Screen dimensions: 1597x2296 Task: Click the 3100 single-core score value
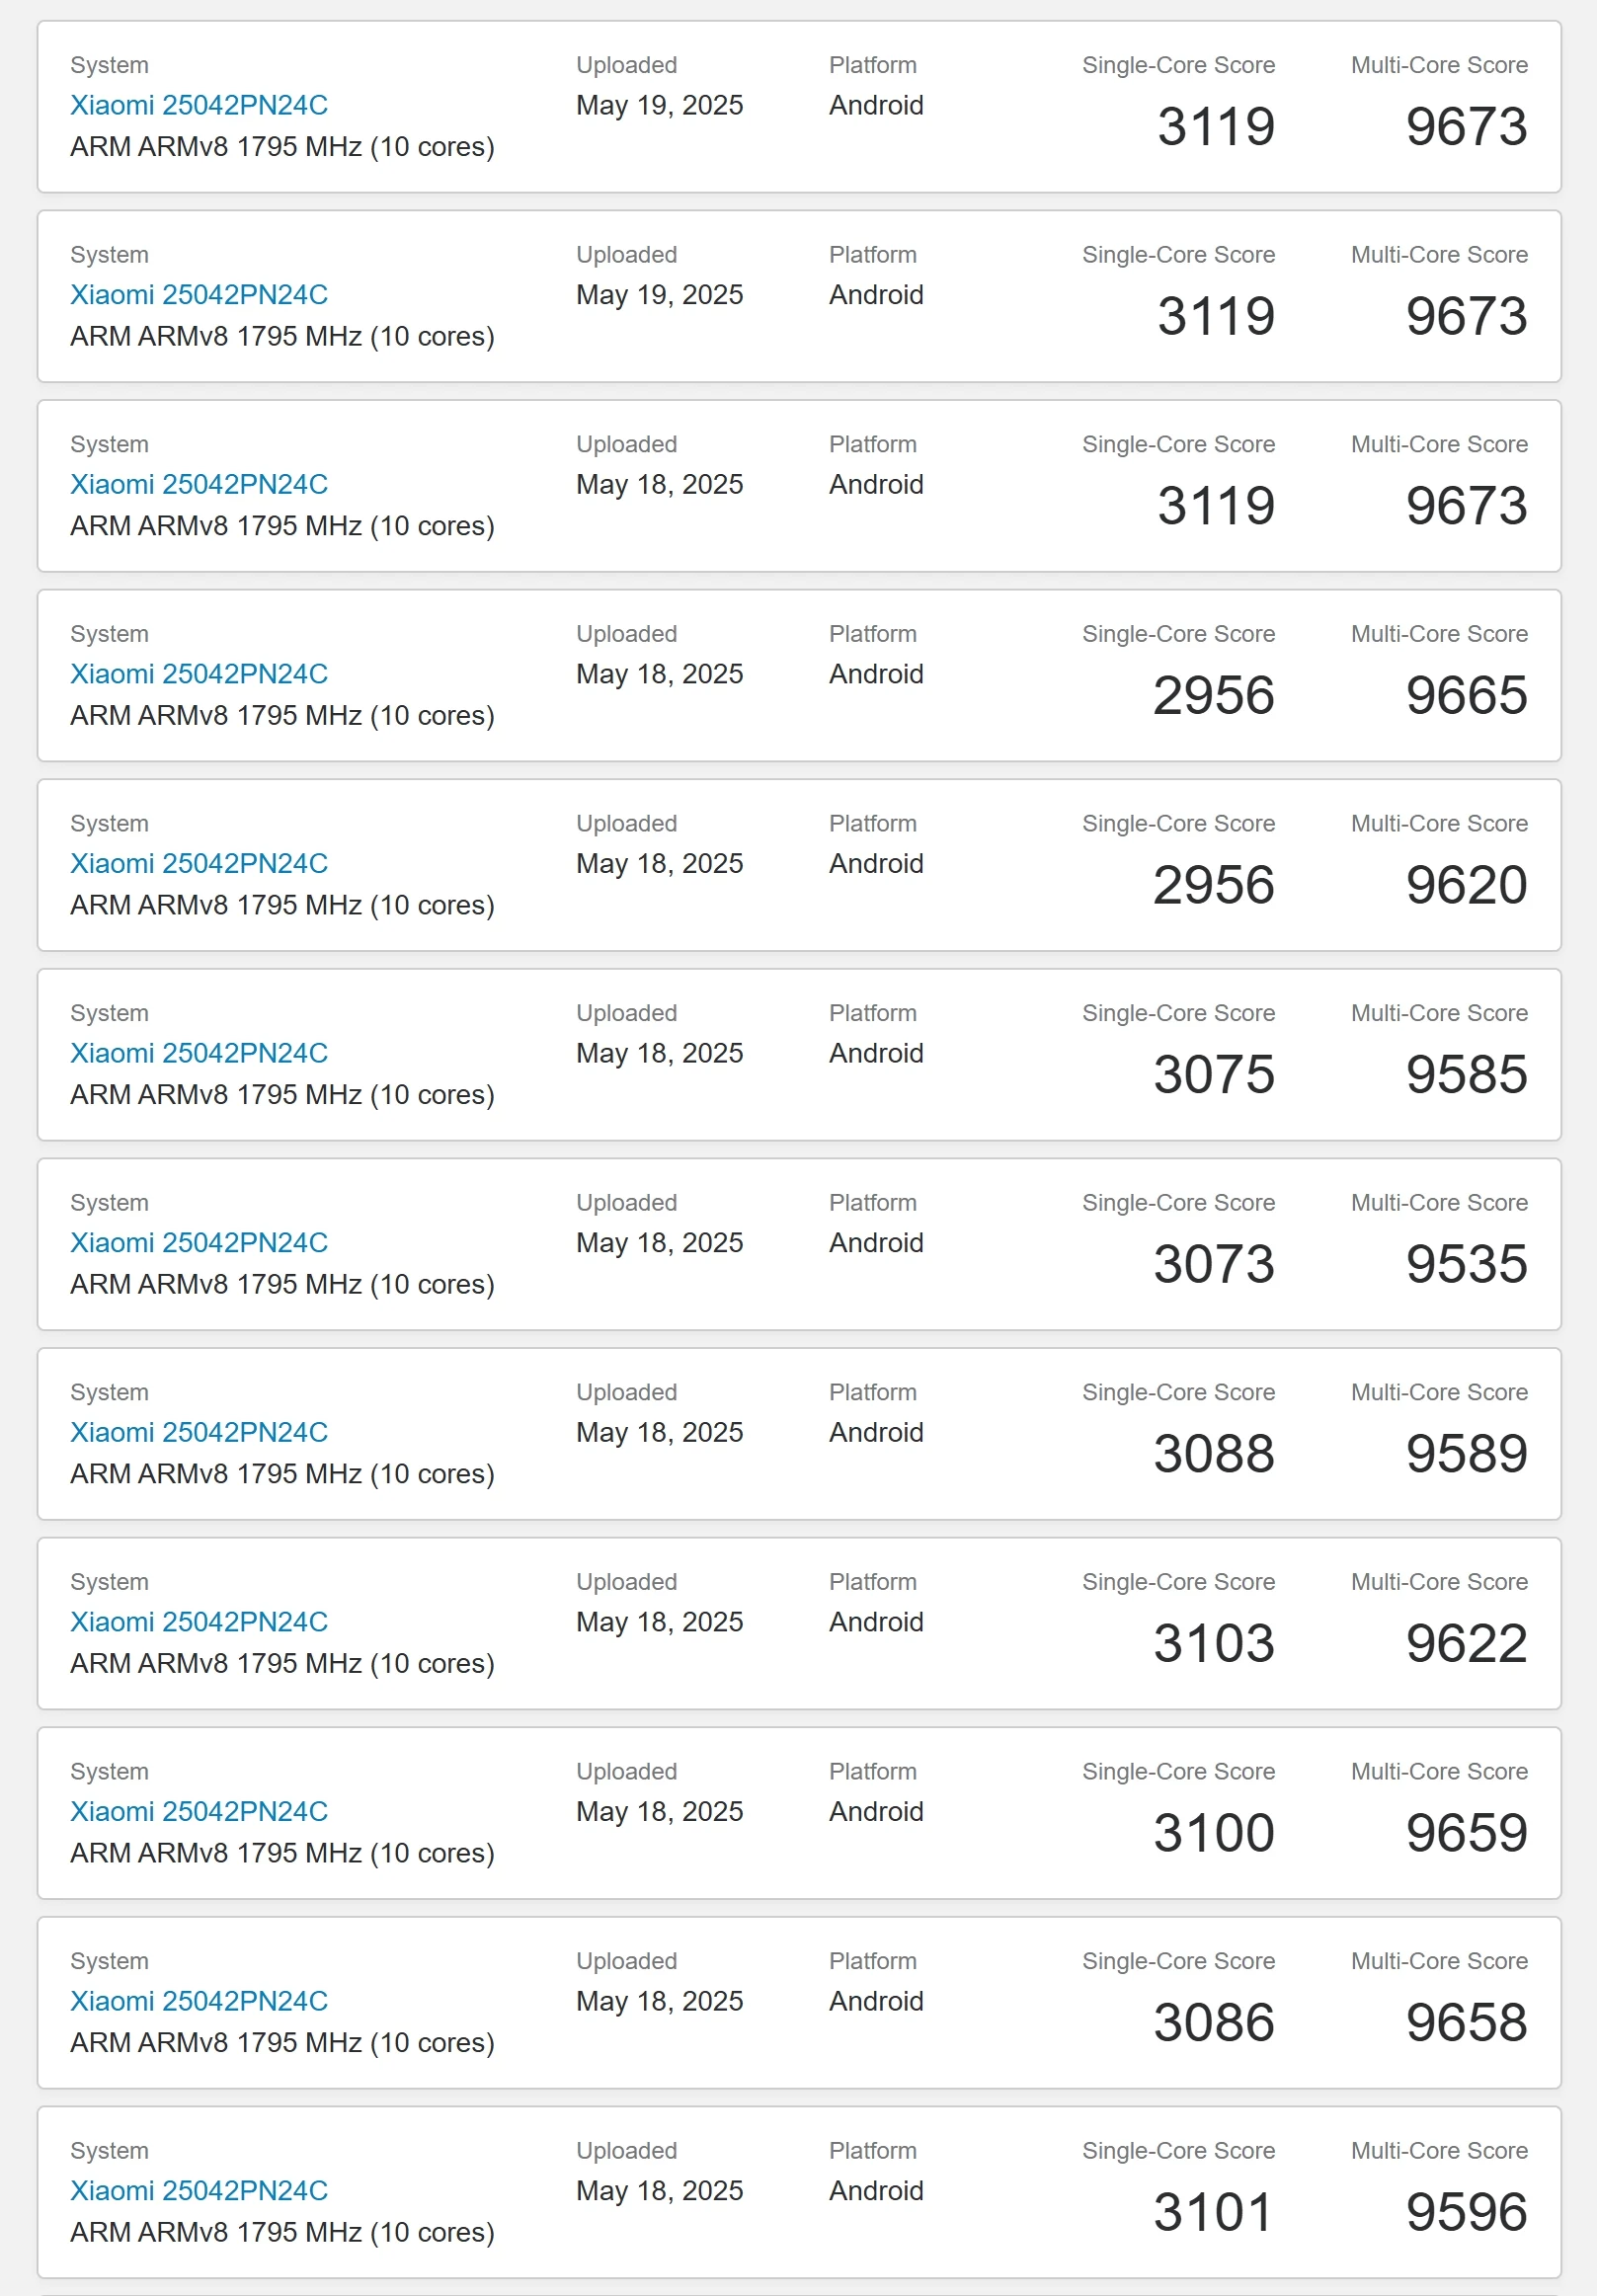[1214, 1833]
